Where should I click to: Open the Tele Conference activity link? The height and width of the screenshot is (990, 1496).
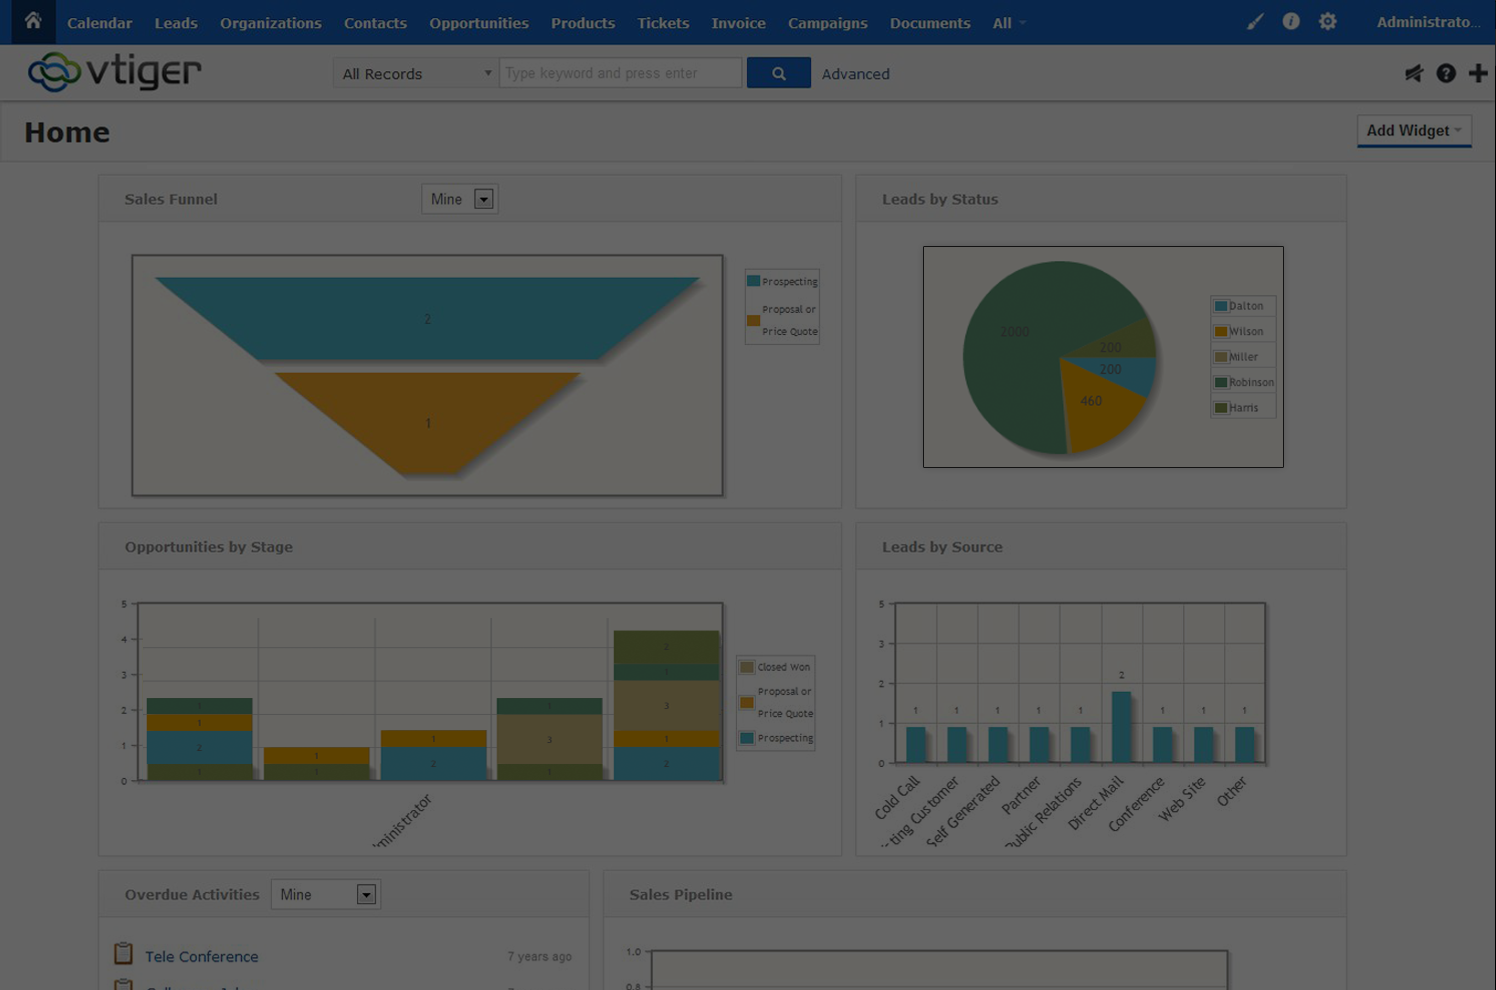pos(202,956)
